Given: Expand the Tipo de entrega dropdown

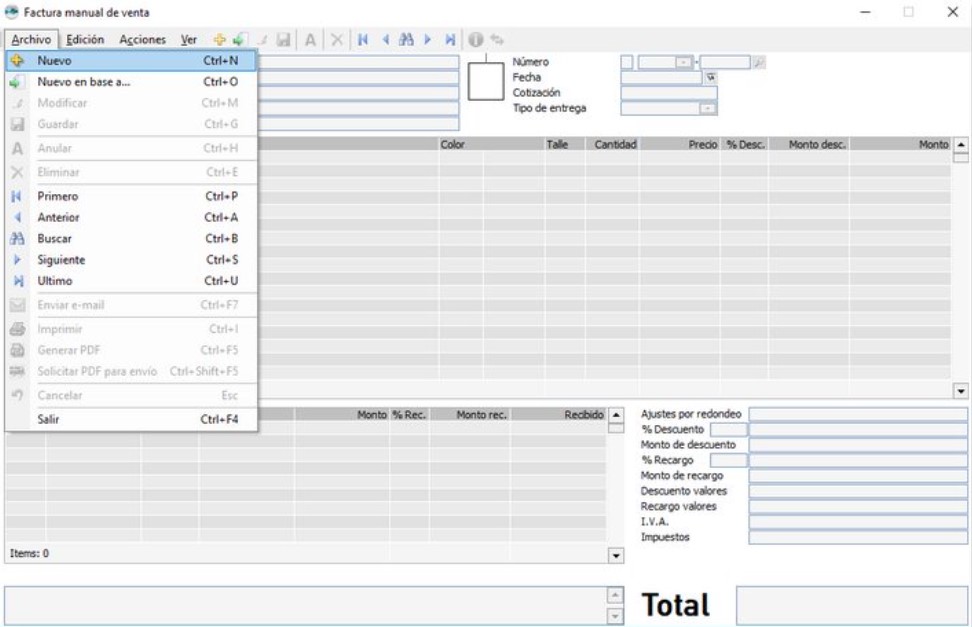Looking at the screenshot, I should coord(708,108).
